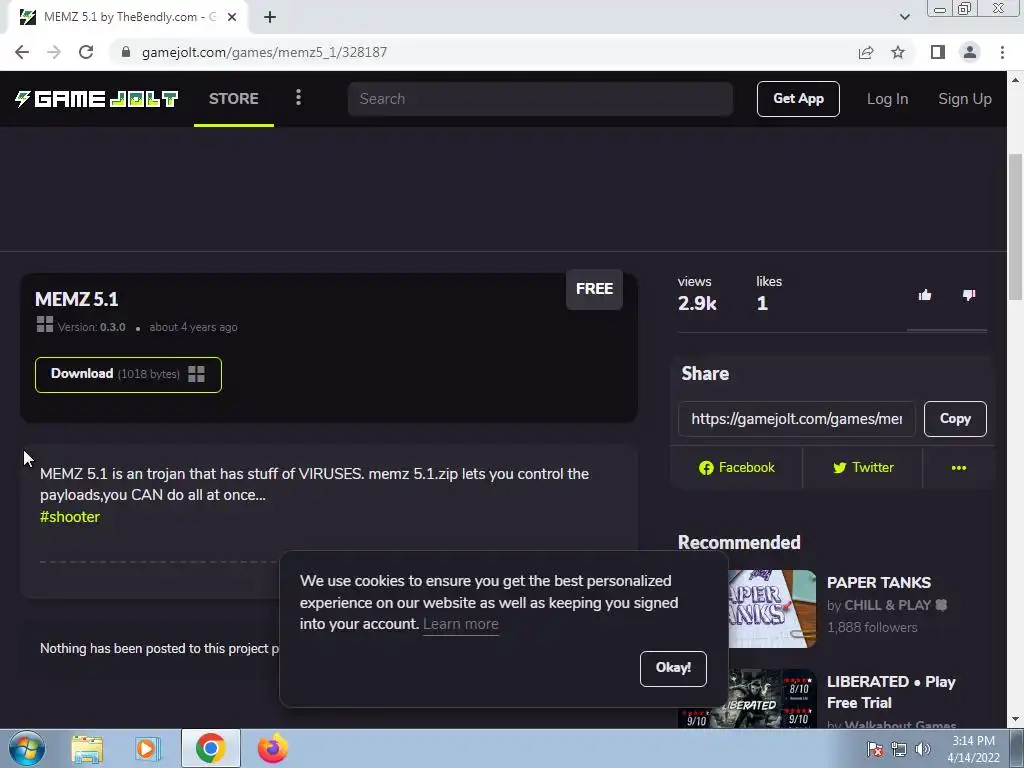Click the page vertical scrollbar thumb
The height and width of the screenshot is (768, 1024).
(1015, 226)
